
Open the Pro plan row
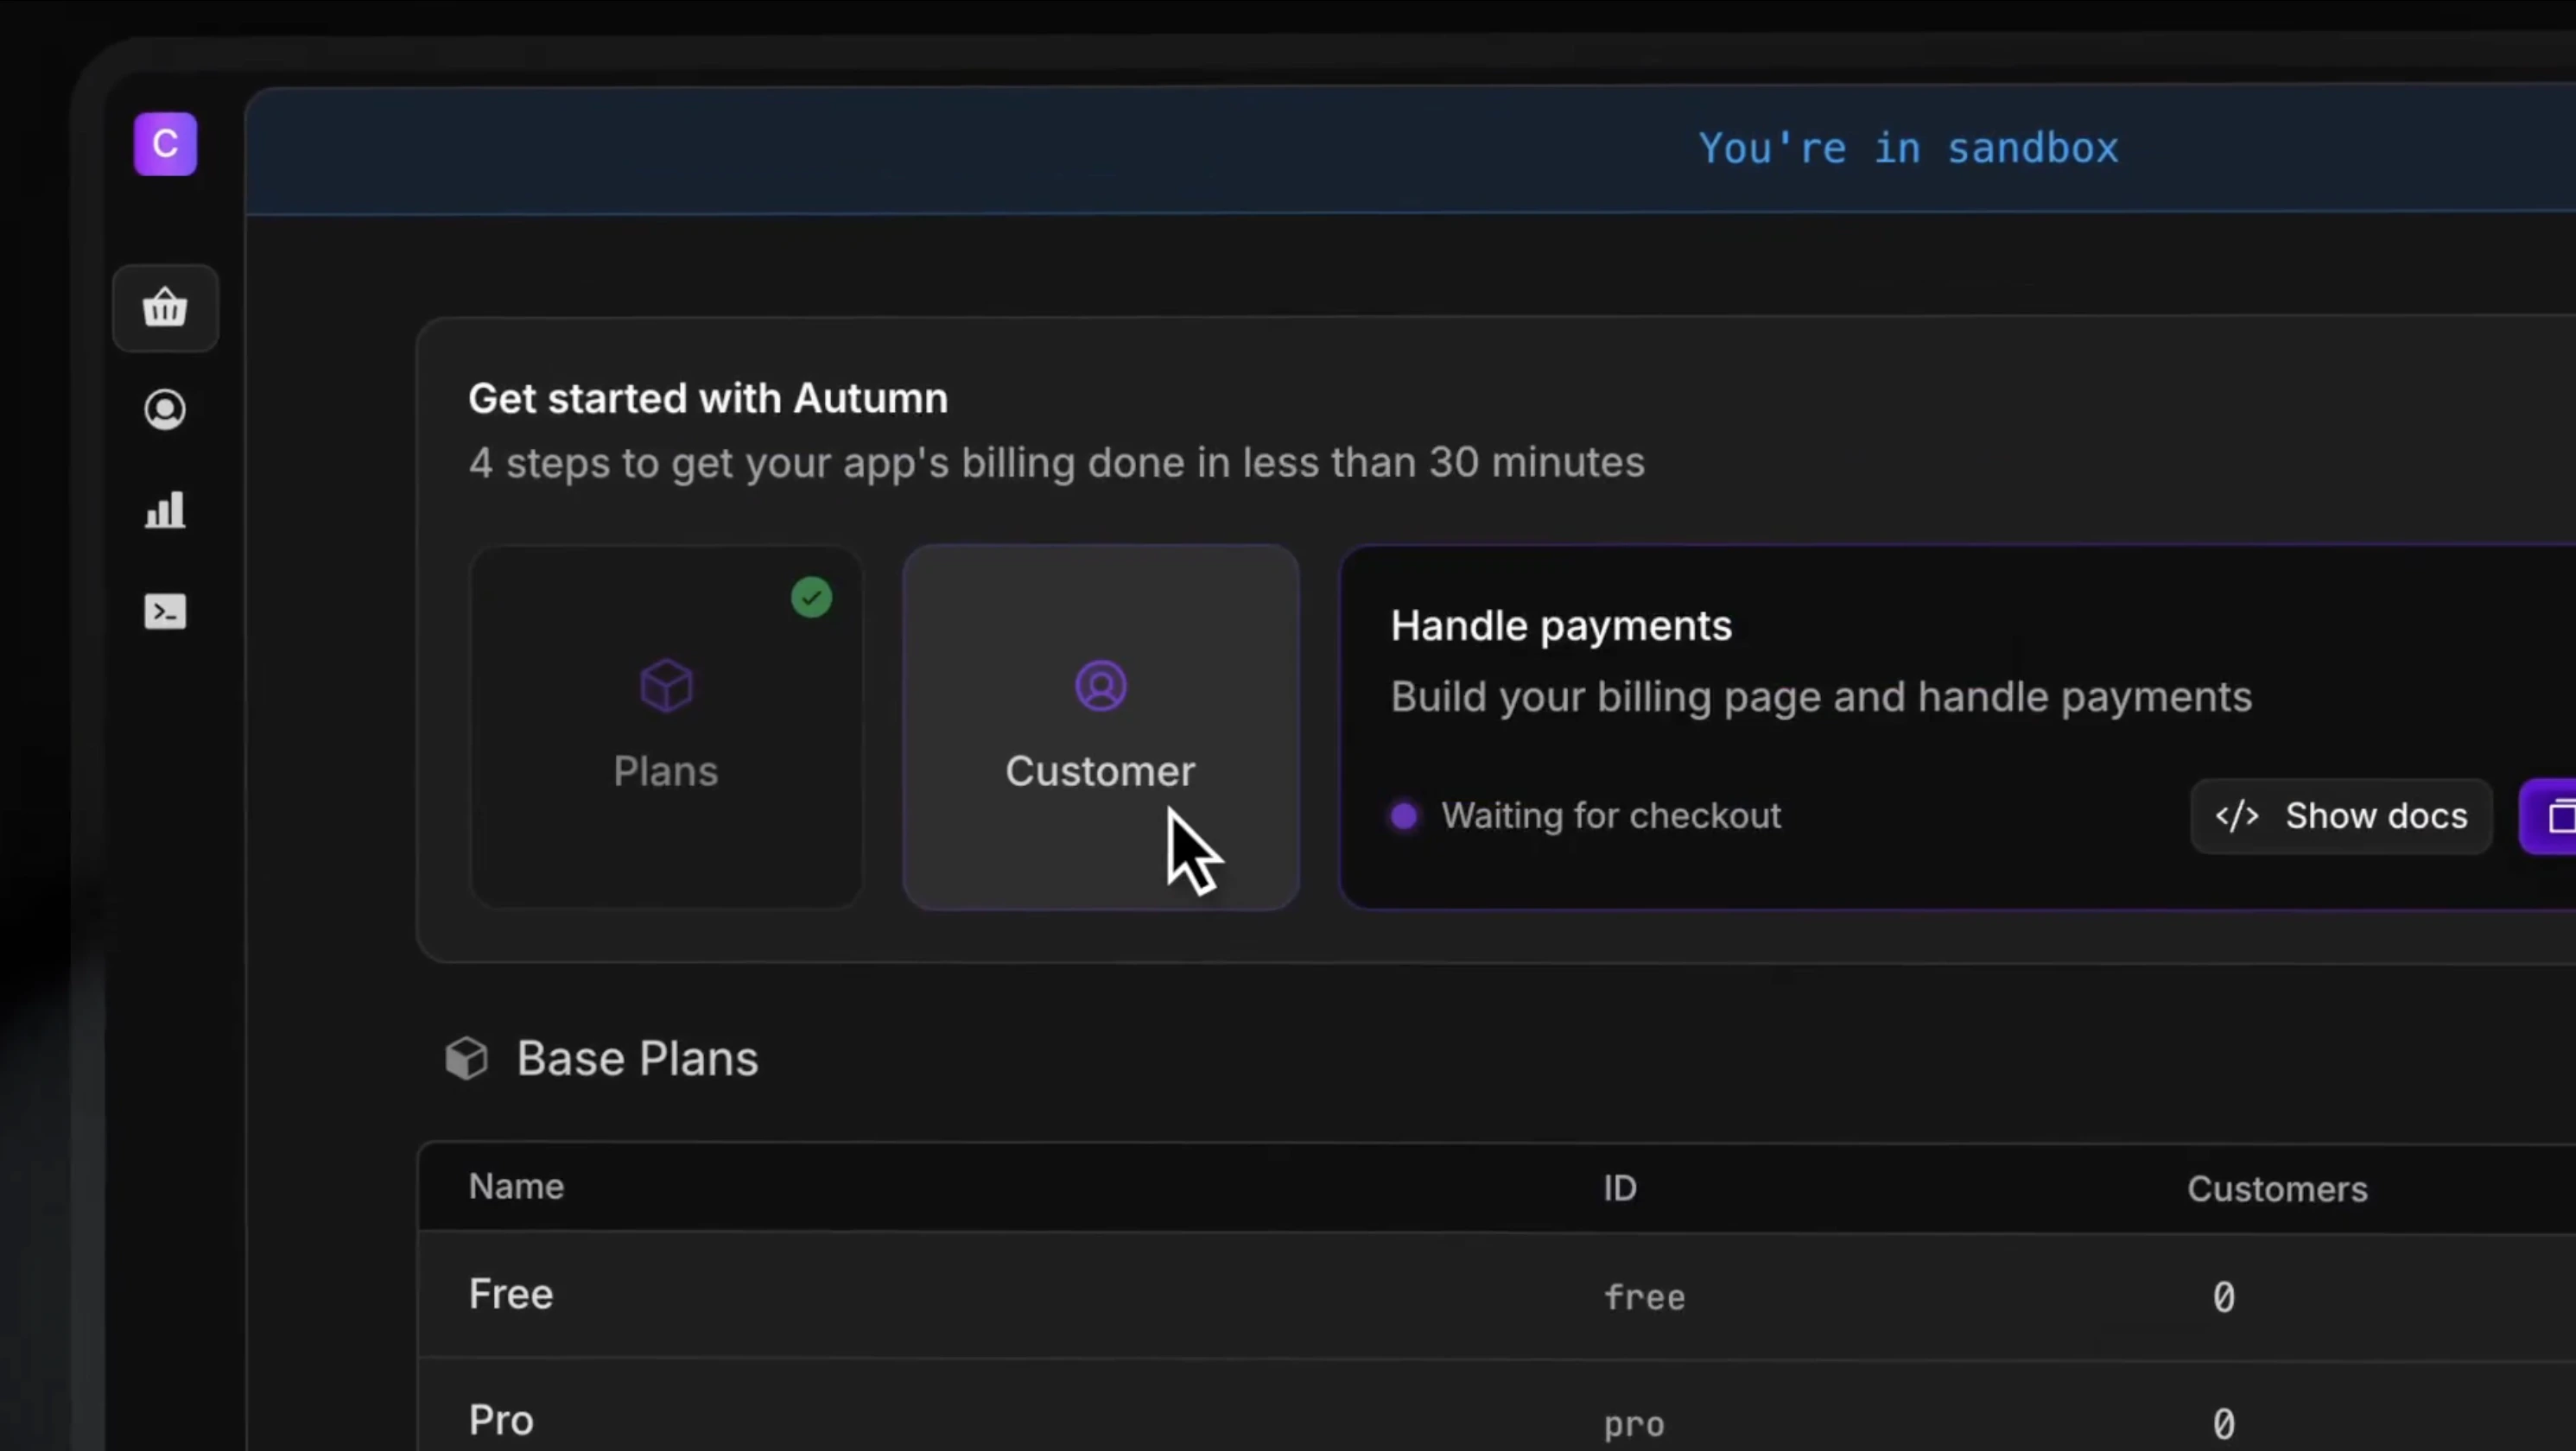pyautogui.click(x=501, y=1420)
